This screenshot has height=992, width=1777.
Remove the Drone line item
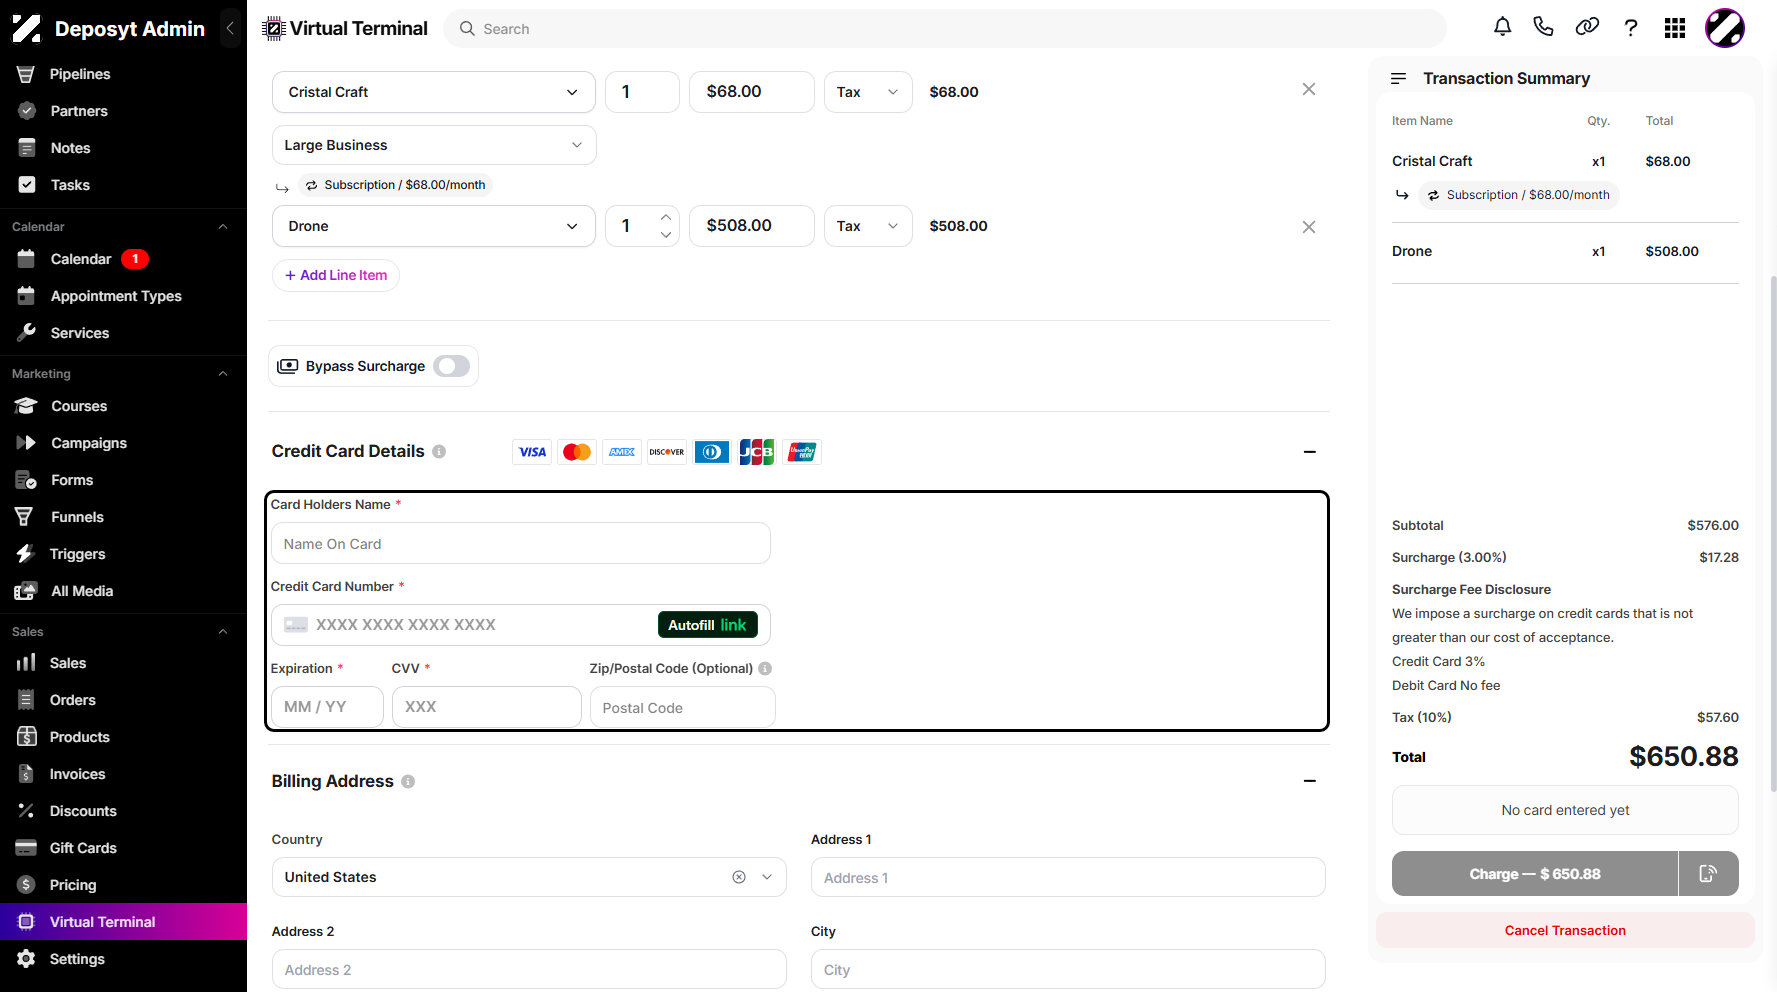(1309, 227)
